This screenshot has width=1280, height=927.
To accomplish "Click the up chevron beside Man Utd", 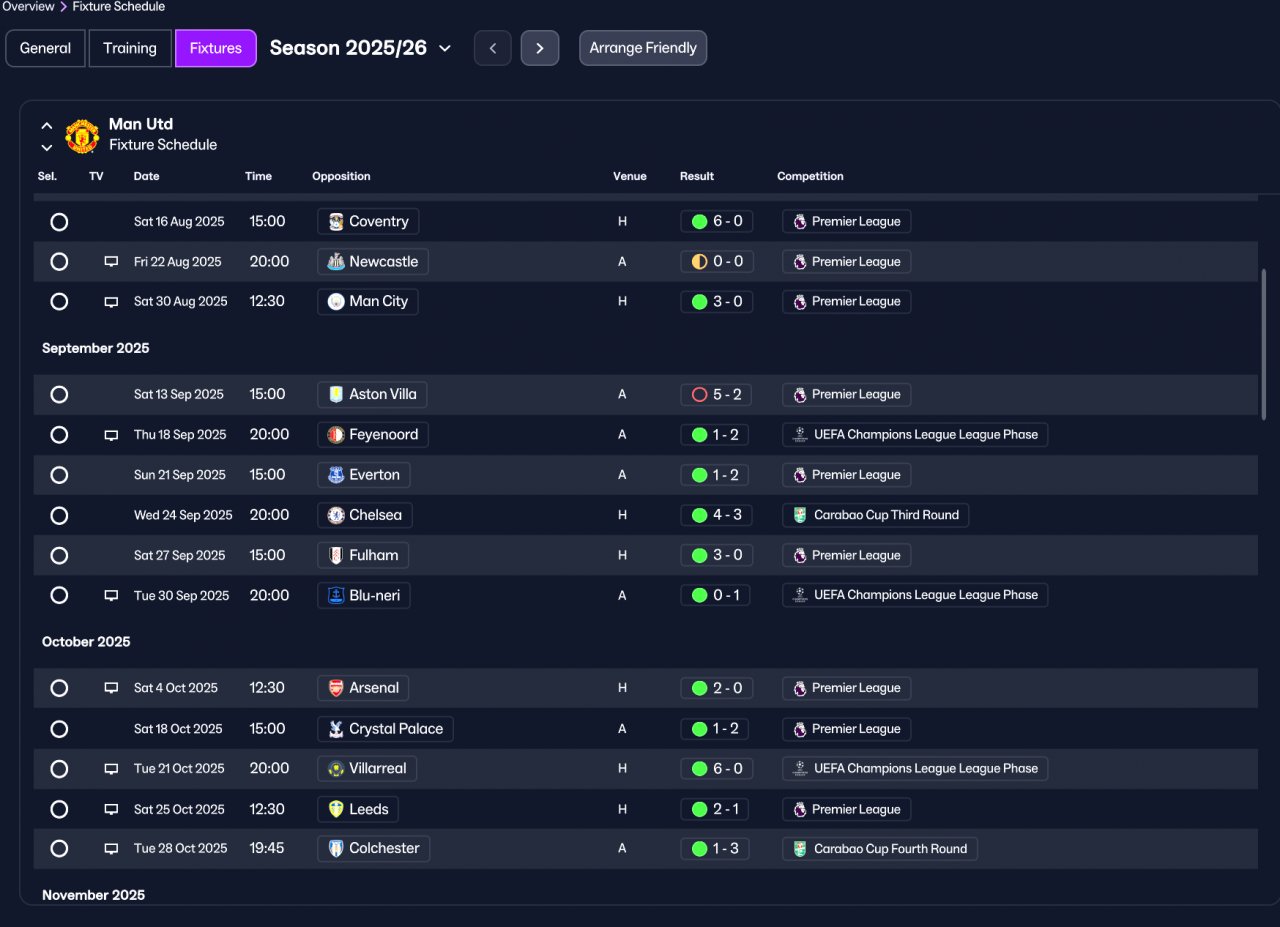I will pos(46,126).
